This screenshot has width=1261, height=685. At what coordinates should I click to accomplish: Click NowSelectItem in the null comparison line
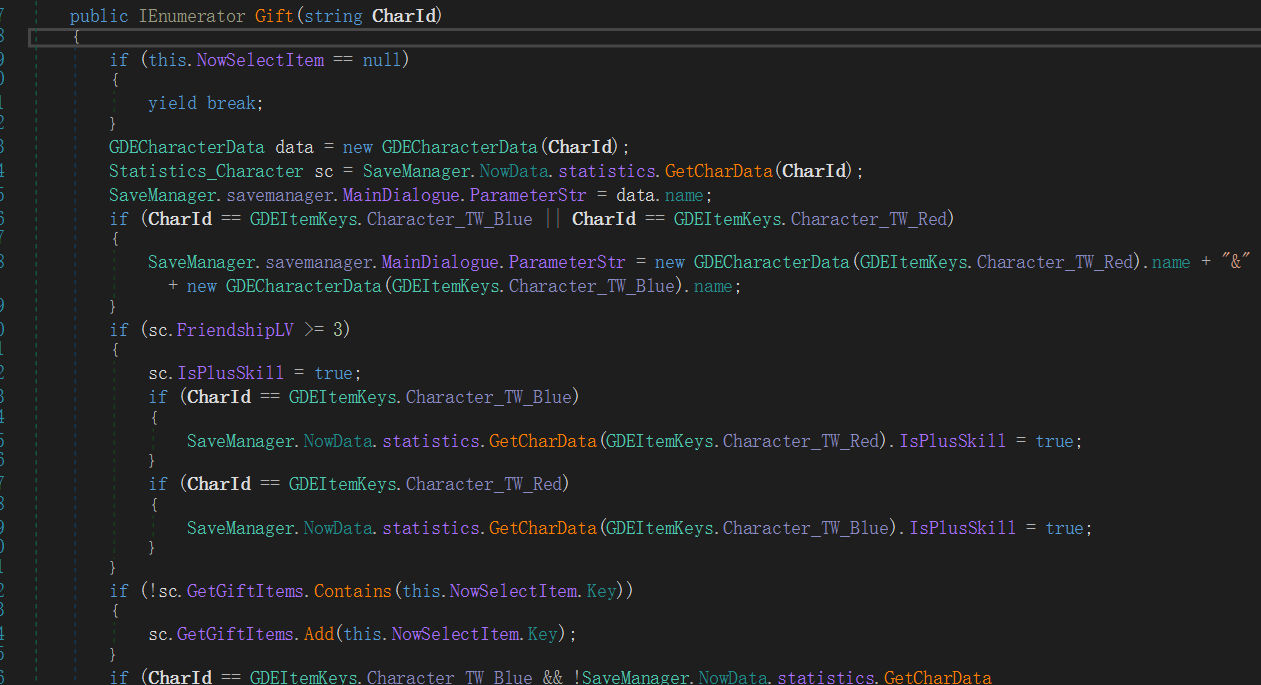[260, 60]
